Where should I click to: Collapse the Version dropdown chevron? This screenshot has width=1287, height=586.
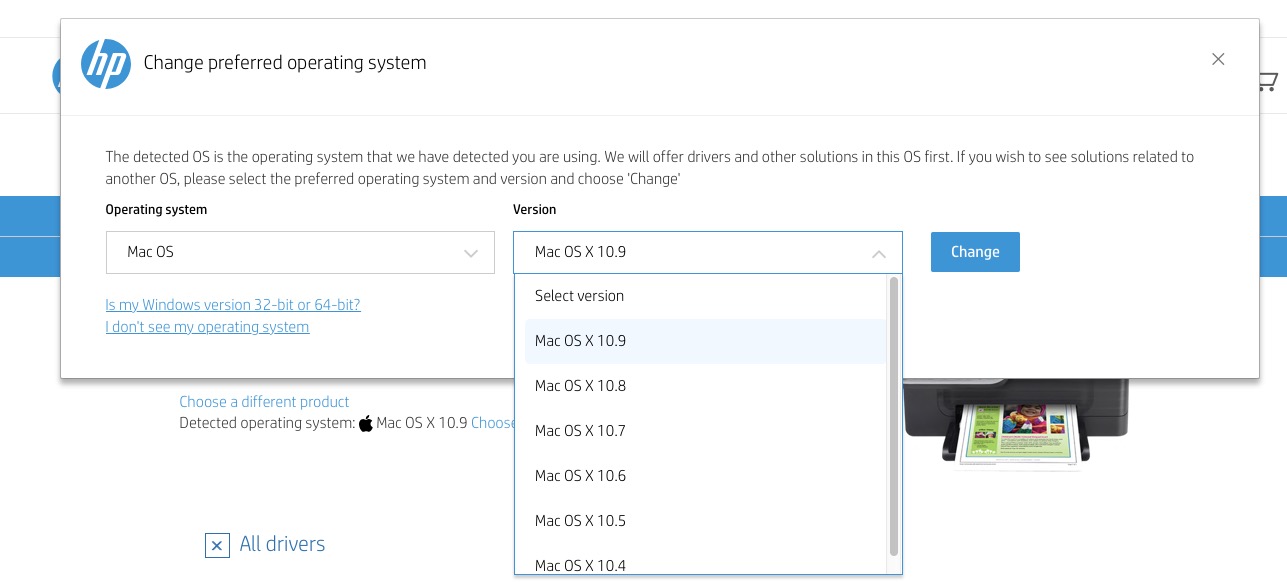pyautogui.click(x=878, y=254)
